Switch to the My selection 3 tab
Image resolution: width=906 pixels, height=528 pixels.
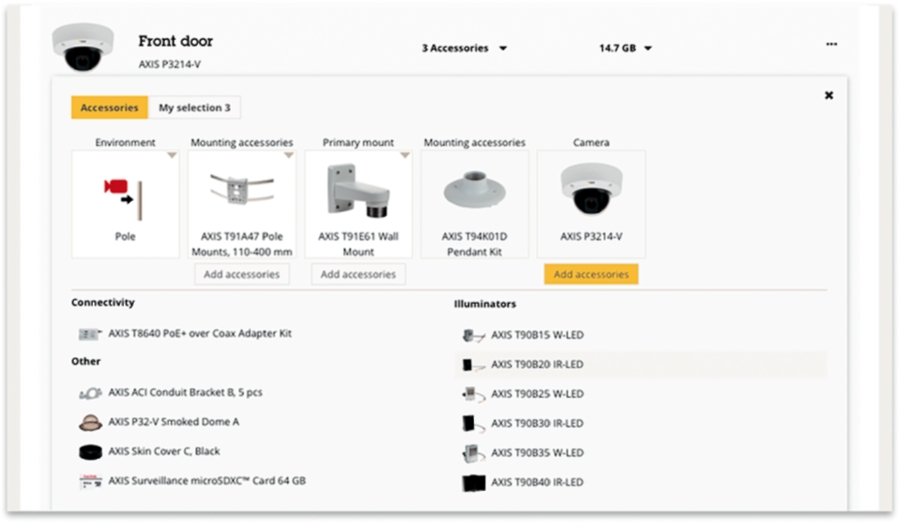pyautogui.click(x=194, y=107)
